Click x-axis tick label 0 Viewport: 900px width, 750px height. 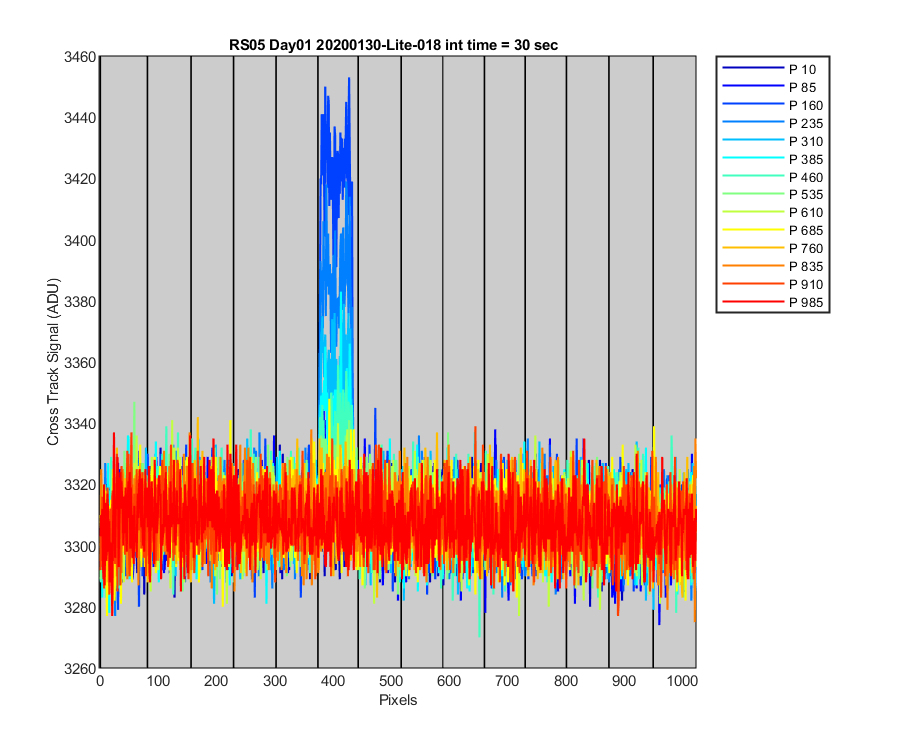(x=100, y=681)
